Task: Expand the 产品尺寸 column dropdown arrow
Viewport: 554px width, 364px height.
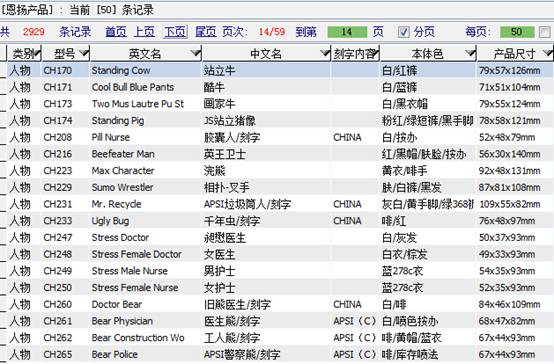Action: pos(548,53)
